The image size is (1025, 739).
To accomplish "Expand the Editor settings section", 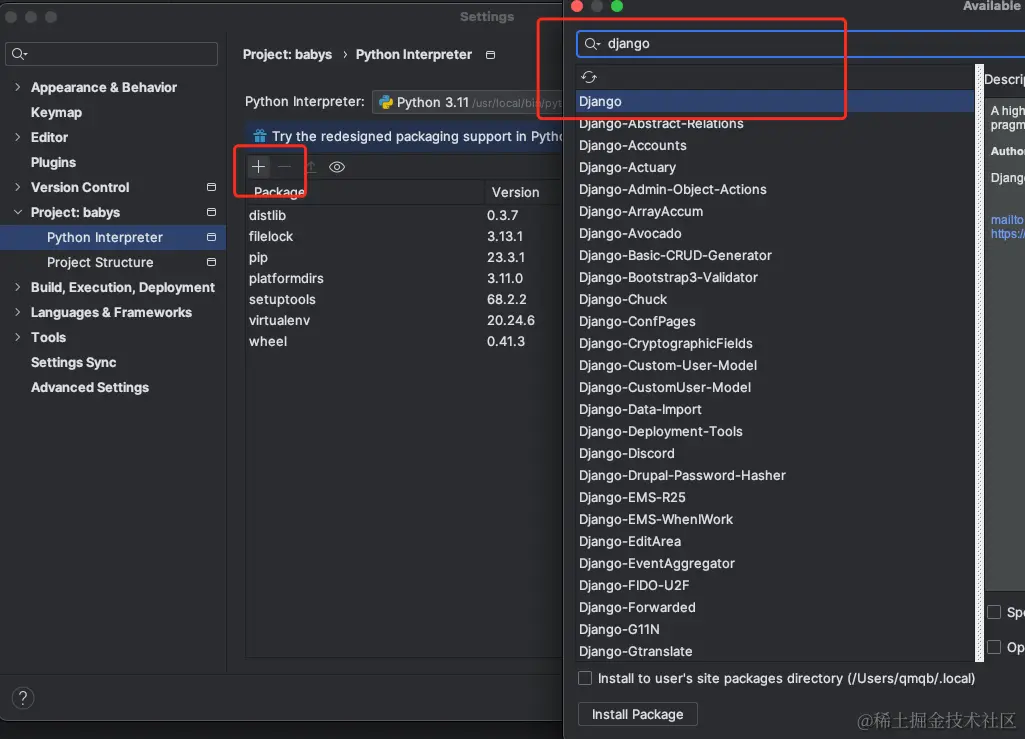I will pos(18,137).
